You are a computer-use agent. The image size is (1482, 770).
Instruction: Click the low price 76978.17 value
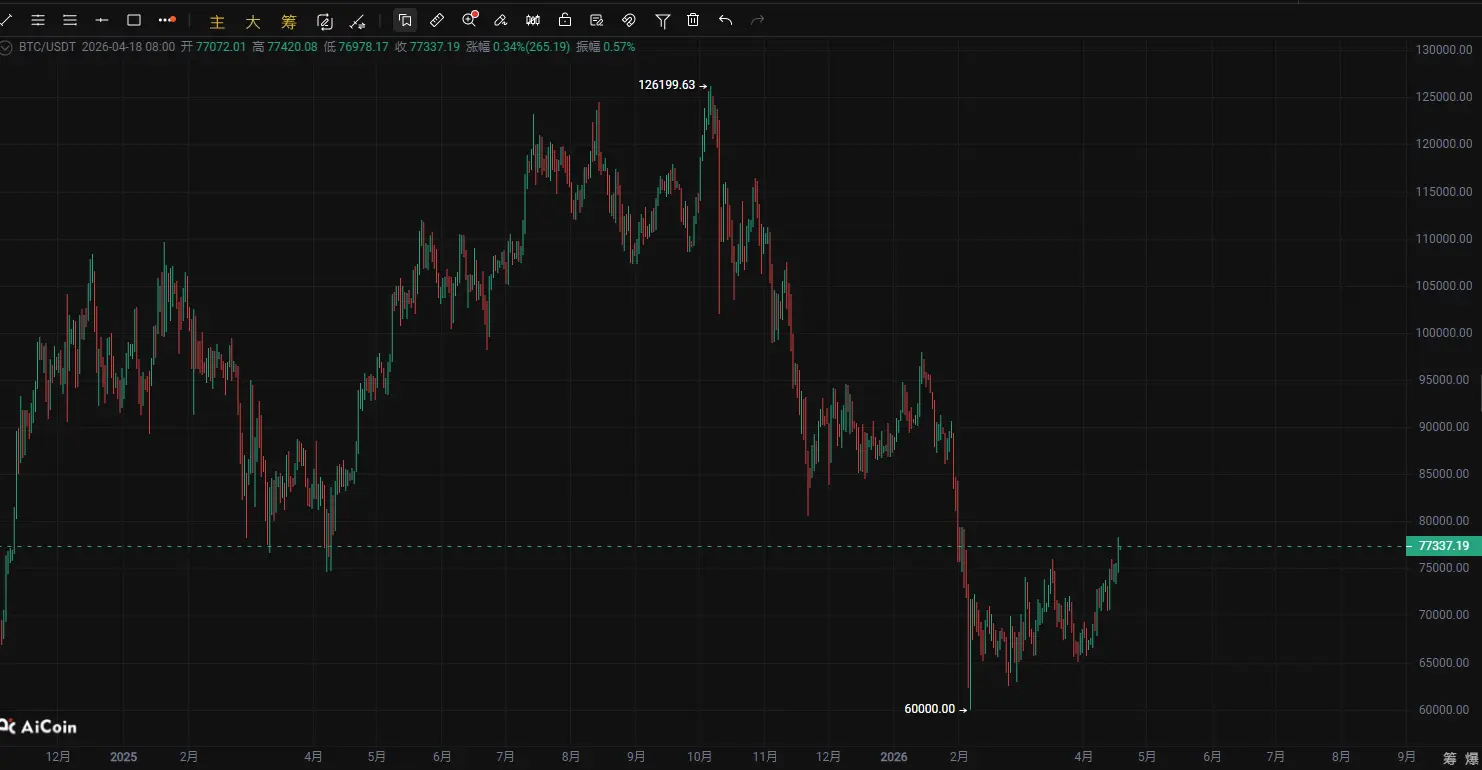click(363, 47)
